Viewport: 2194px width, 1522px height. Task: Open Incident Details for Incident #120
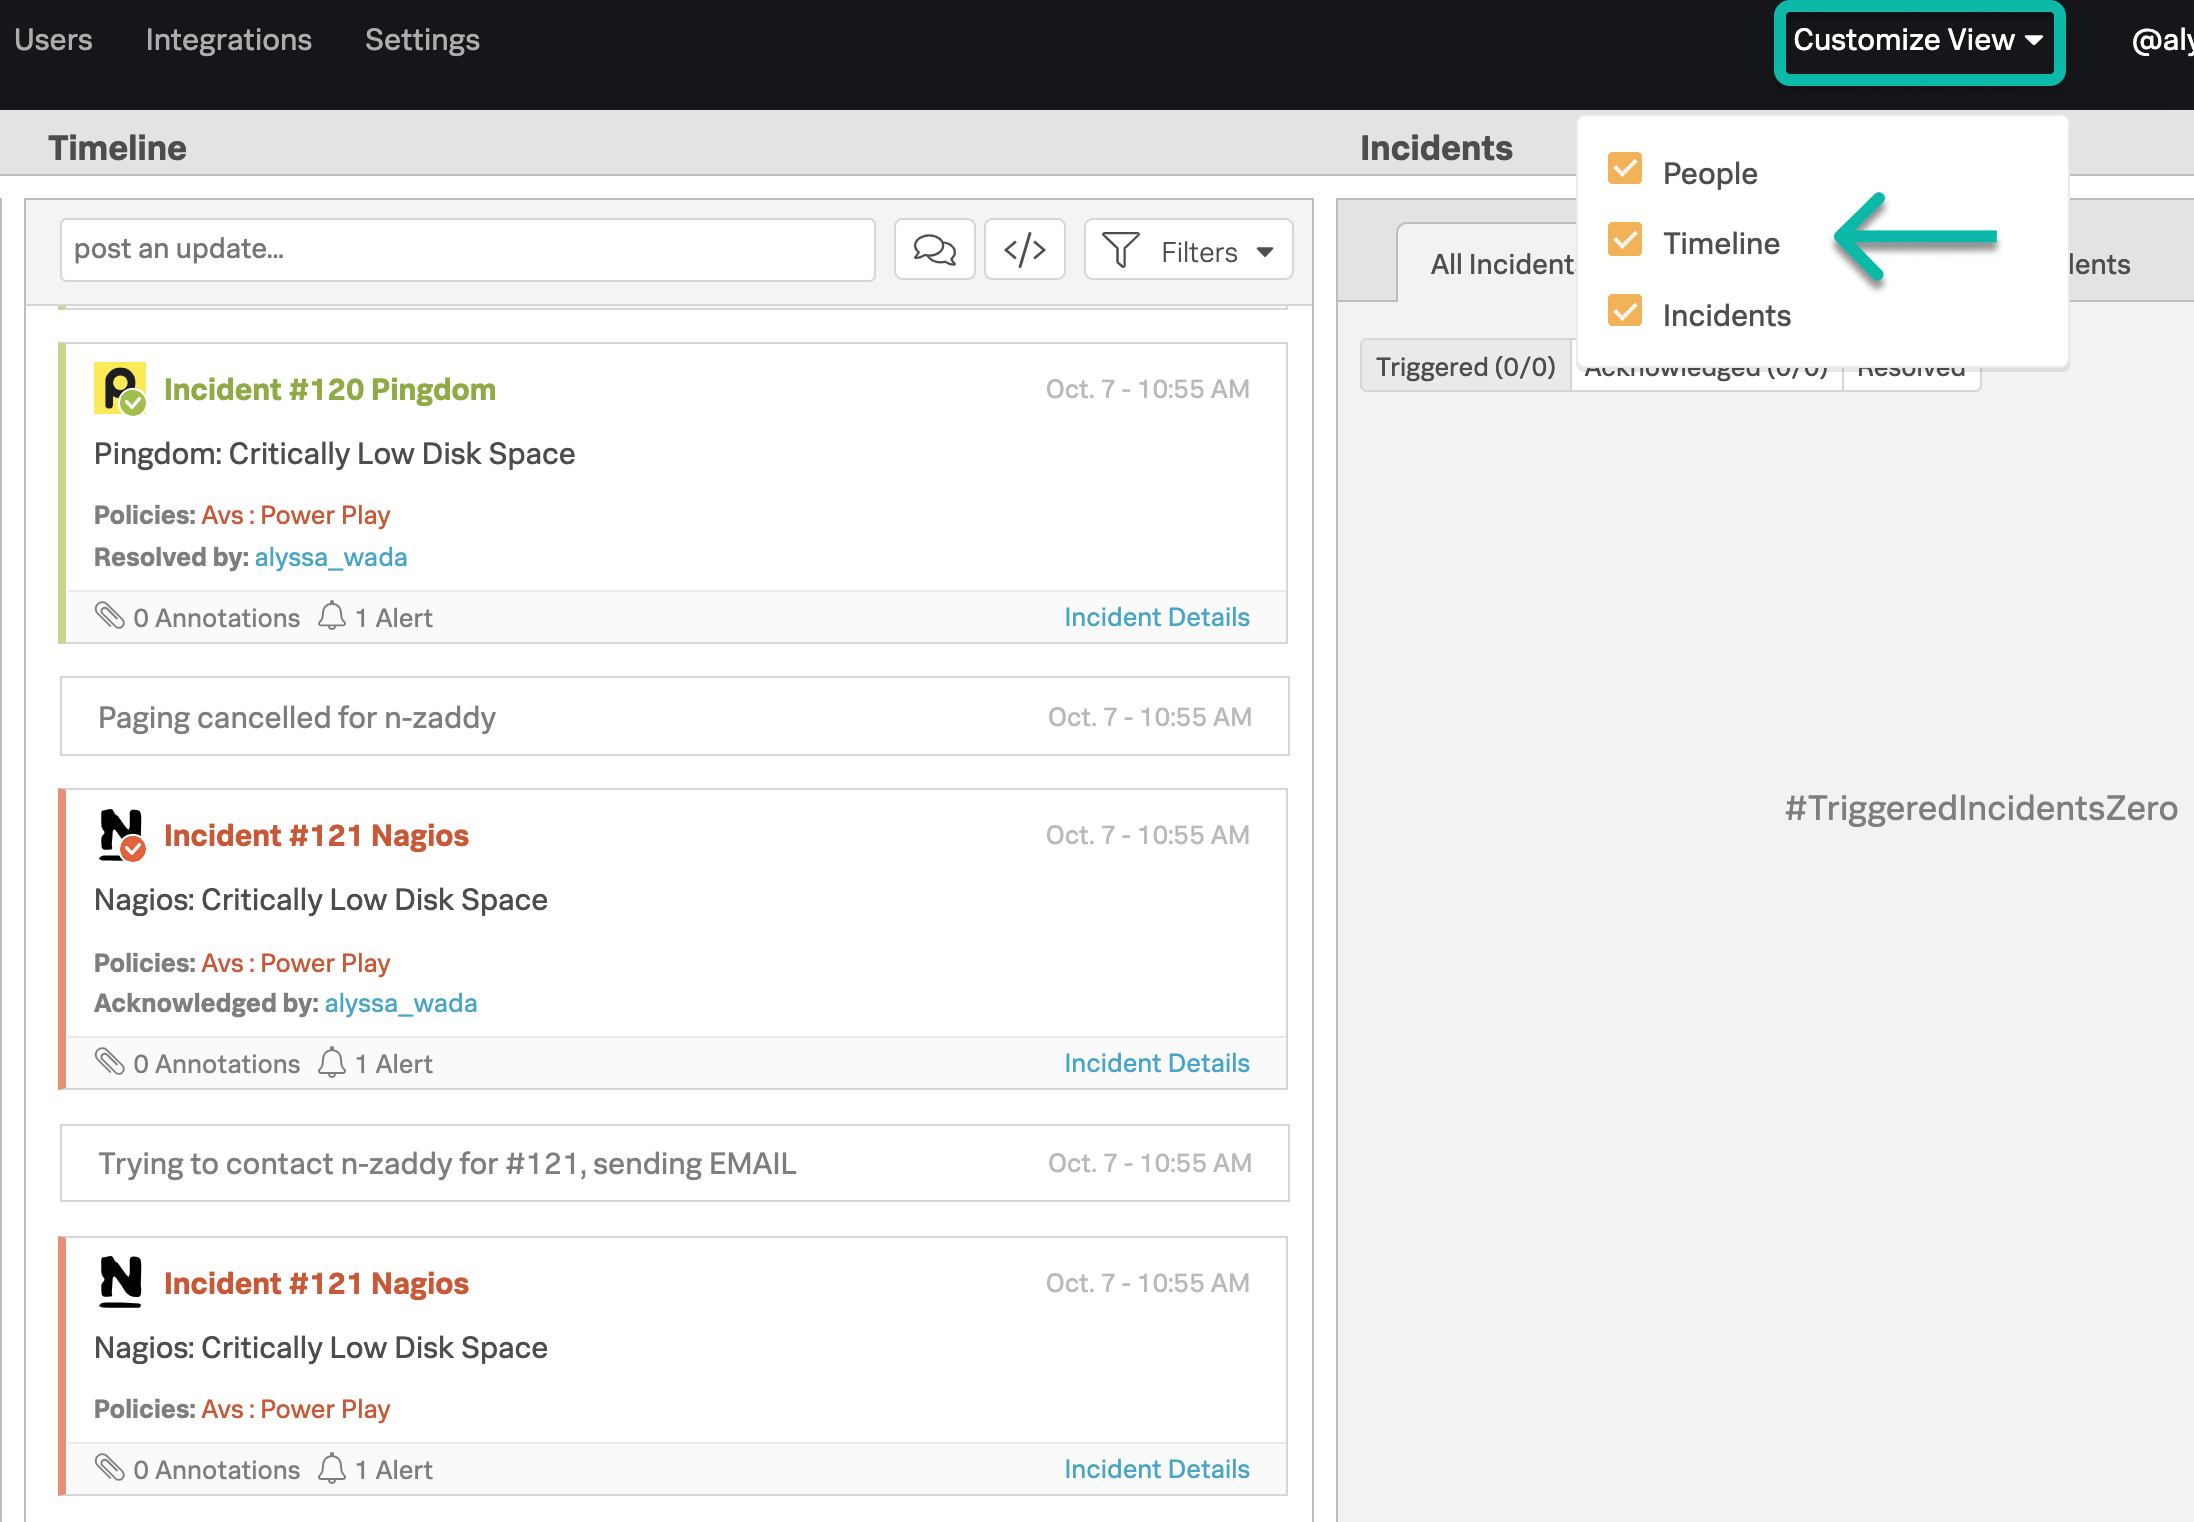coord(1156,617)
